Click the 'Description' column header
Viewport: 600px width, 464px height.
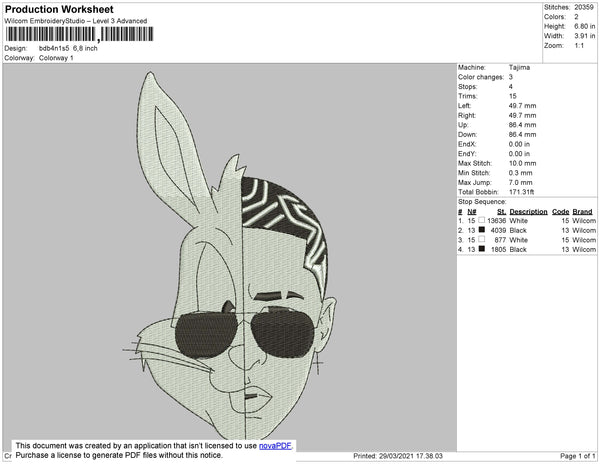point(528,212)
